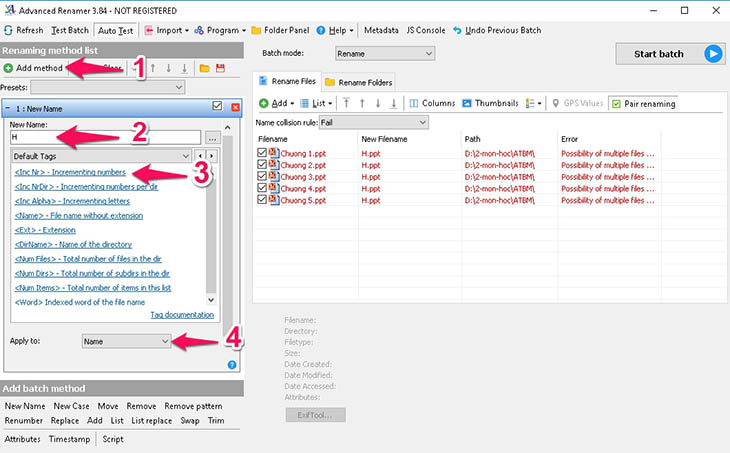Screen dimensions: 730x453
Task: Insert the DirName directory tag
Action: 73,244
